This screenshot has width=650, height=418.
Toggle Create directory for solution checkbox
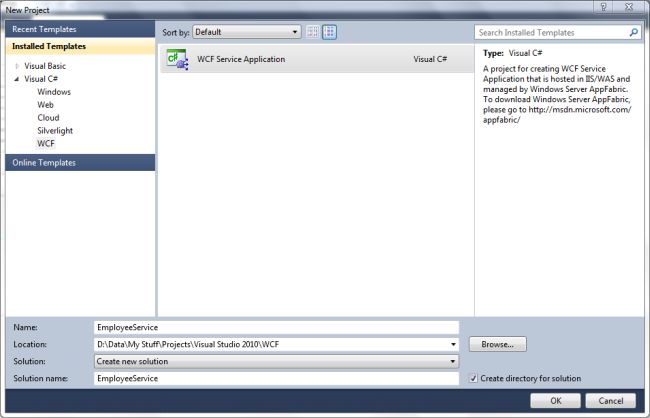(x=473, y=378)
